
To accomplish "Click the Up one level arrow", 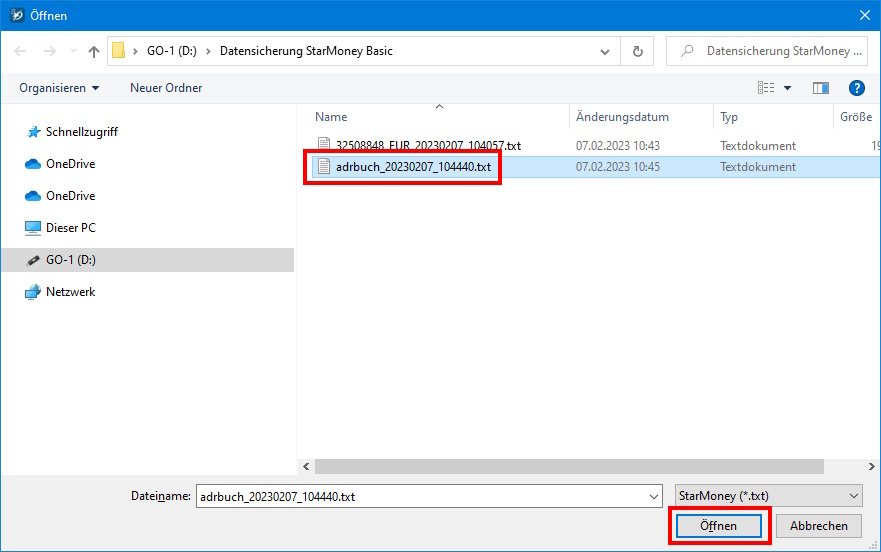I will (x=94, y=51).
